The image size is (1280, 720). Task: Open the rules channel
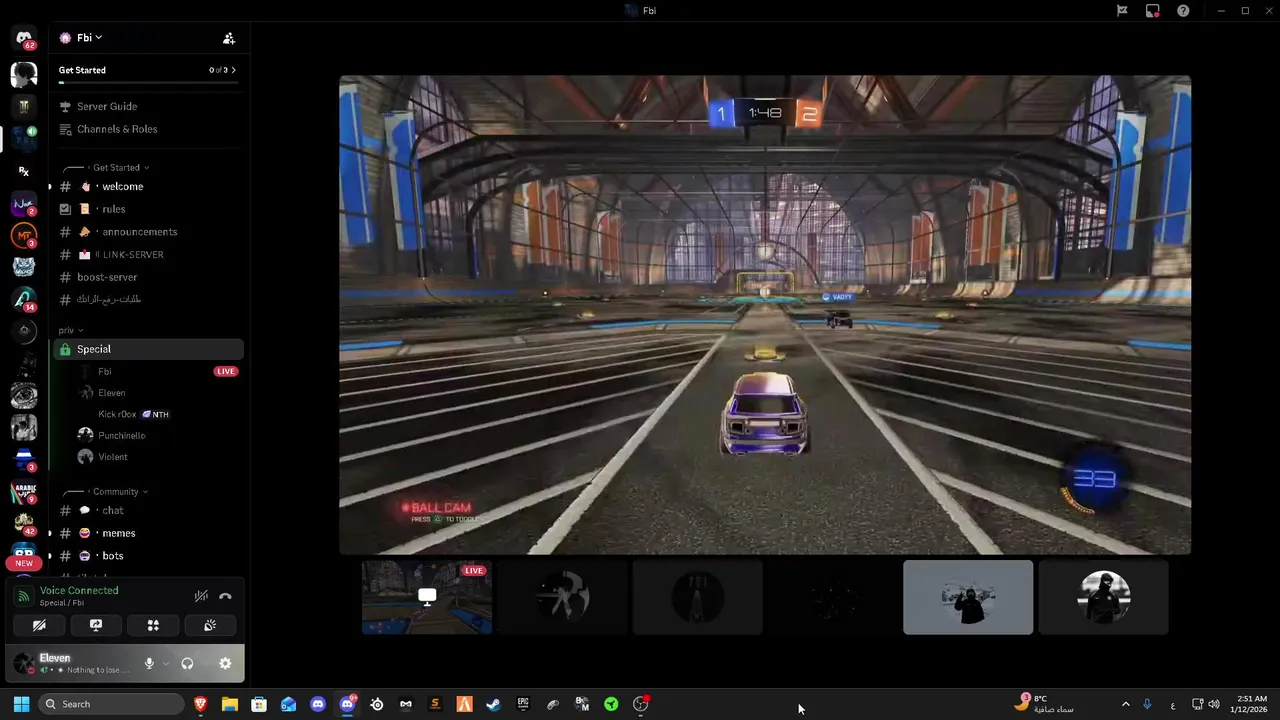pyautogui.click(x=148, y=209)
